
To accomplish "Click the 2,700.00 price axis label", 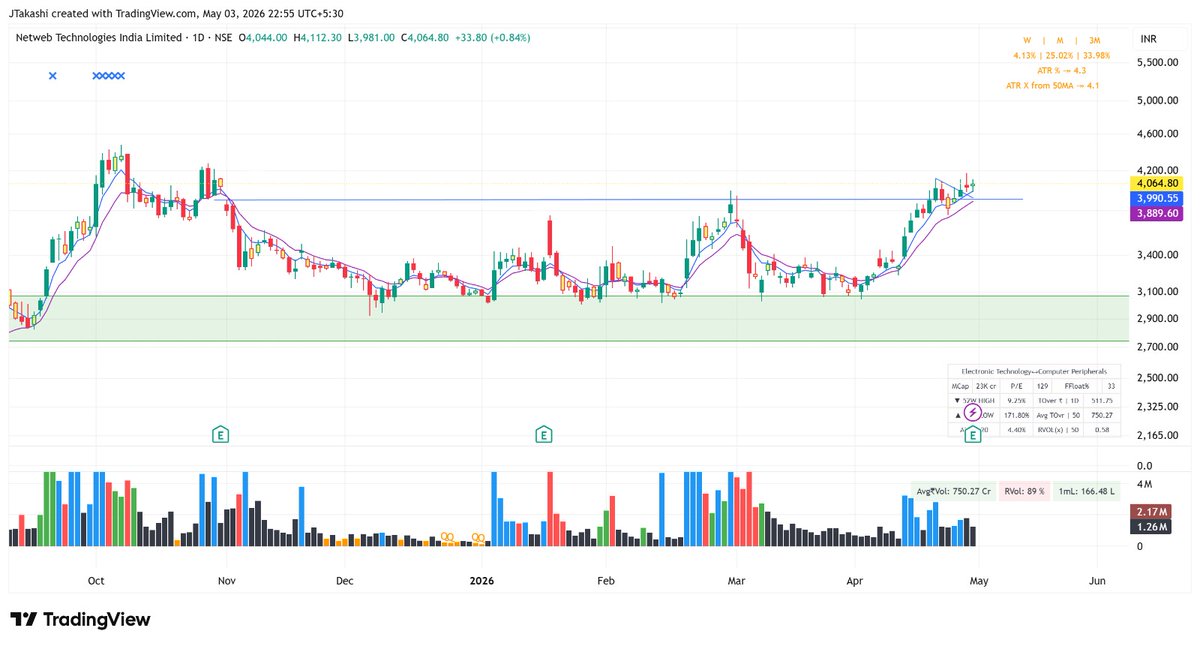I will [x=1158, y=346].
